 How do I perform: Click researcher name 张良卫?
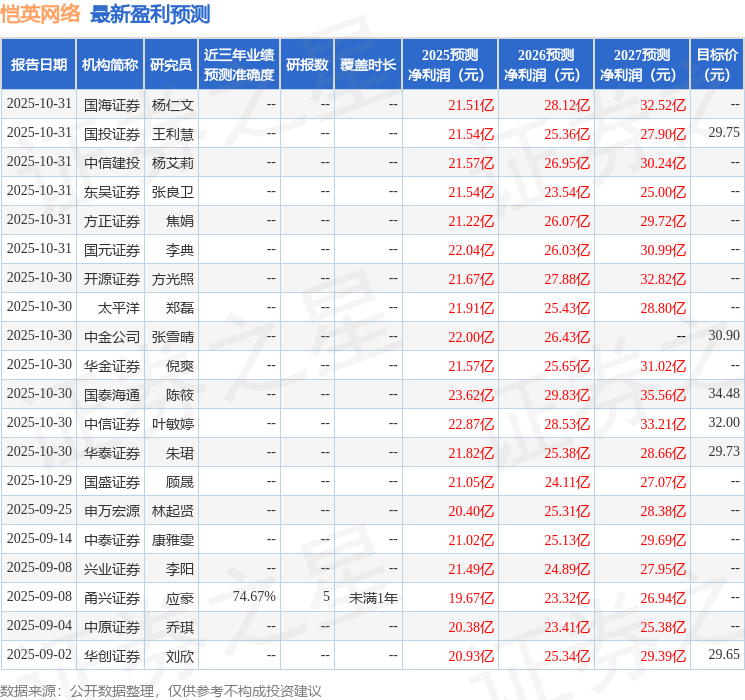[173, 192]
